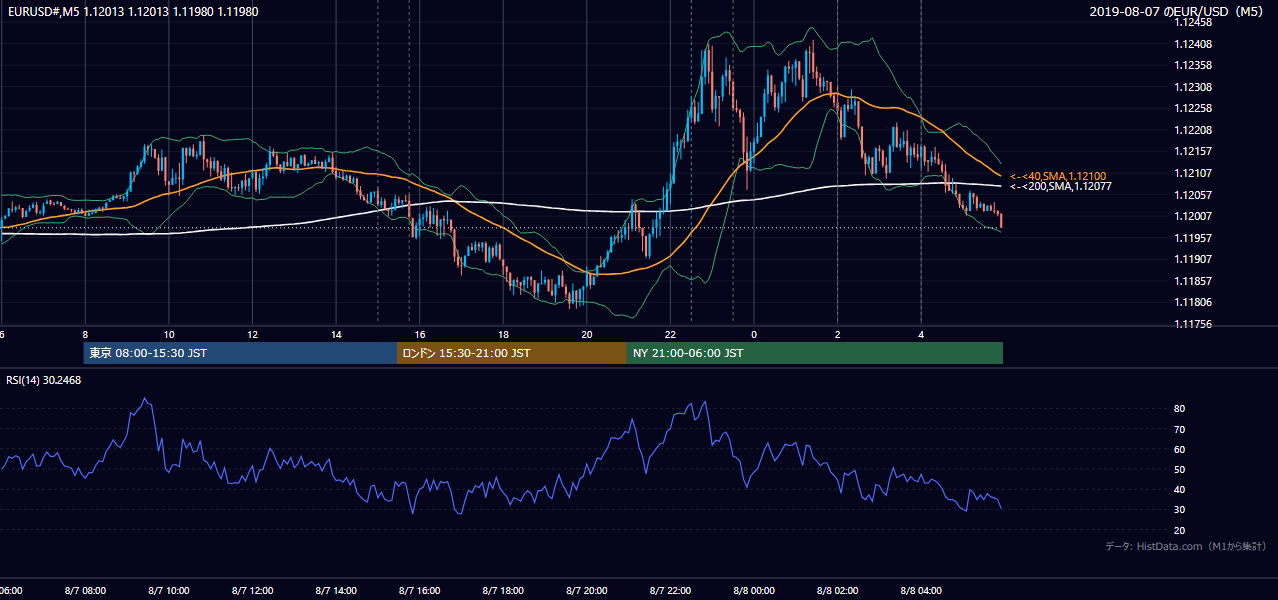Click the 1.12358 price axis label
Viewport: 1278px width, 600px height.
(x=1193, y=65)
